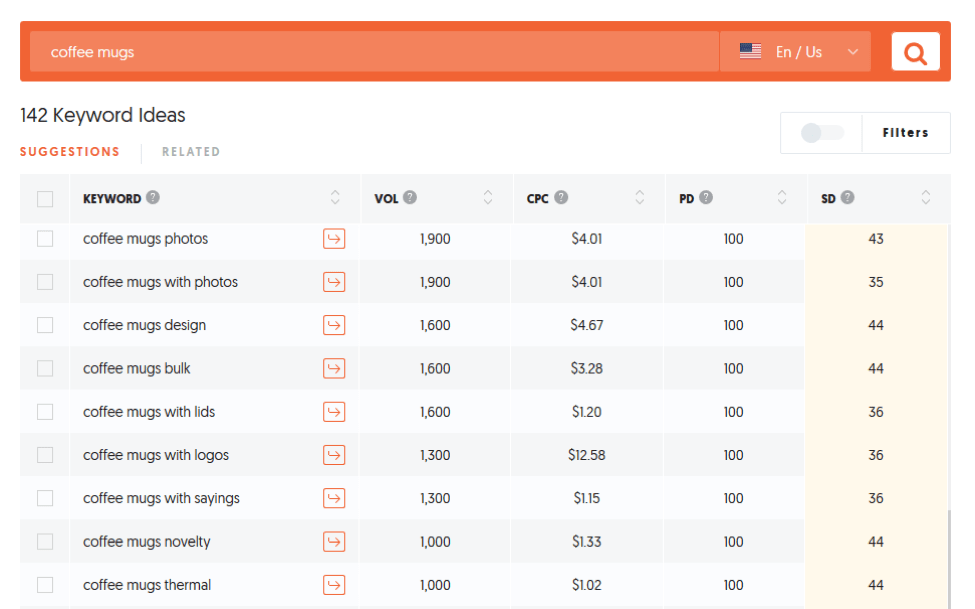The image size is (975, 609).
Task: Sort table by CPC column arrows
Action: click(x=640, y=198)
